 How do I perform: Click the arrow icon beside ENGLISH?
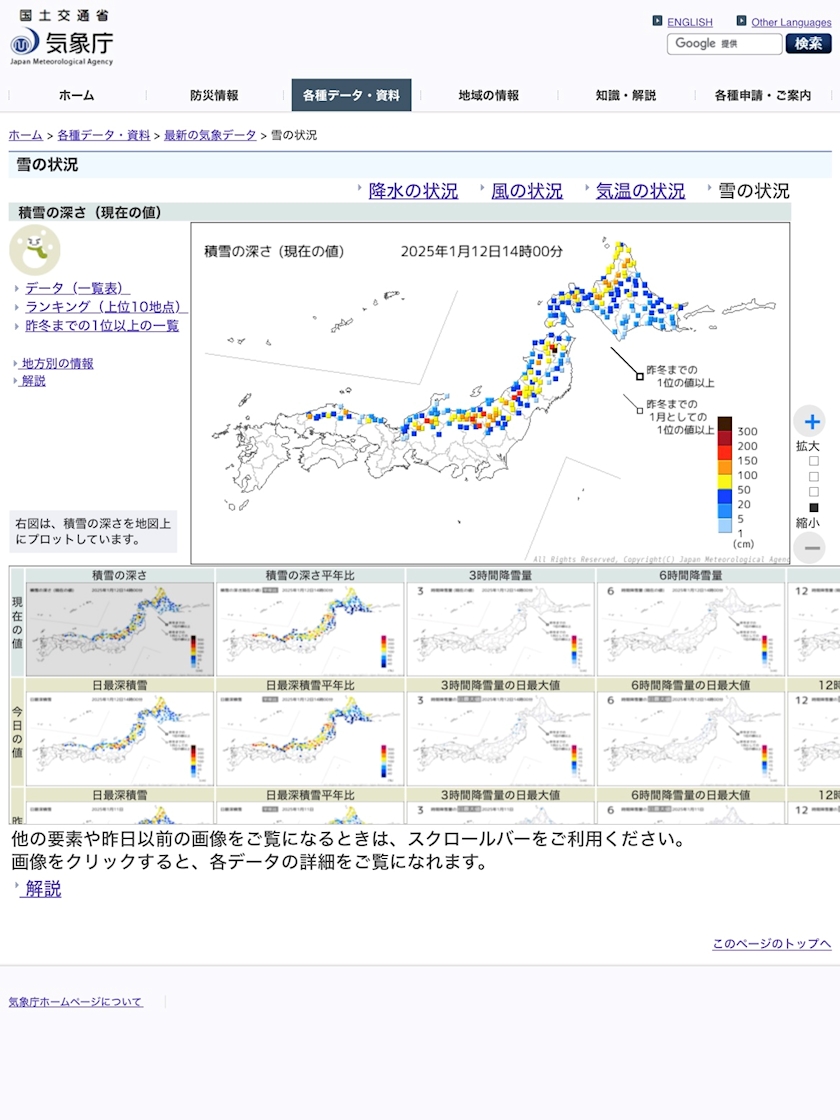pyautogui.click(x=657, y=21)
